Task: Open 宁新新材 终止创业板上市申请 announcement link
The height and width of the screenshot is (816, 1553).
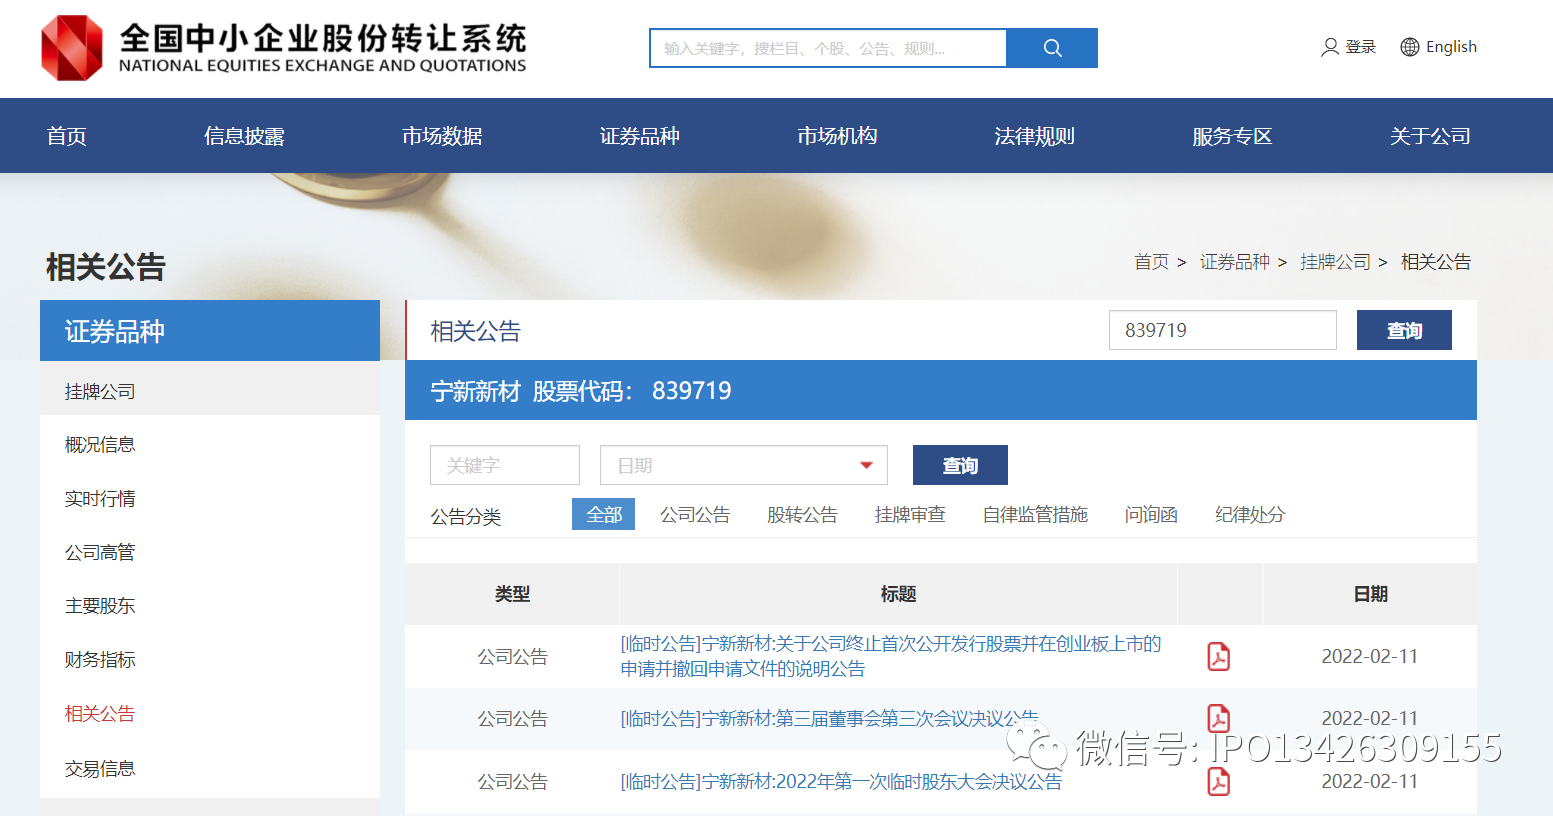Action: point(891,656)
